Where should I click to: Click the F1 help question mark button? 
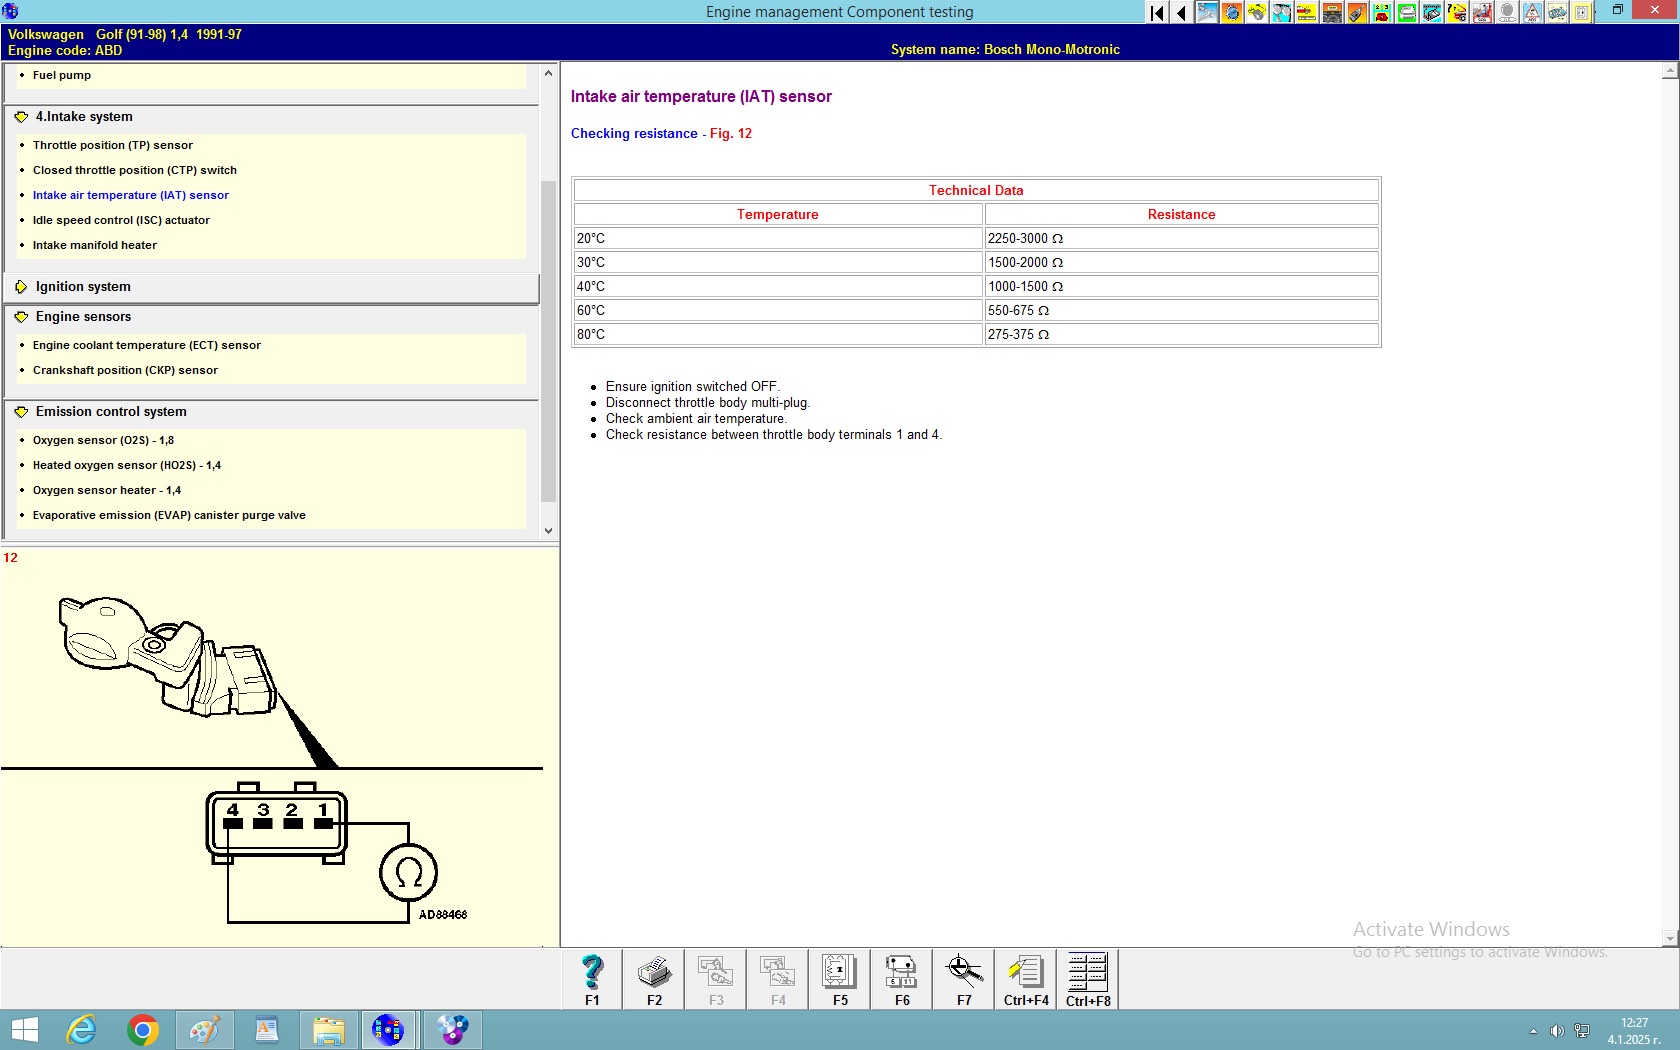click(592, 979)
